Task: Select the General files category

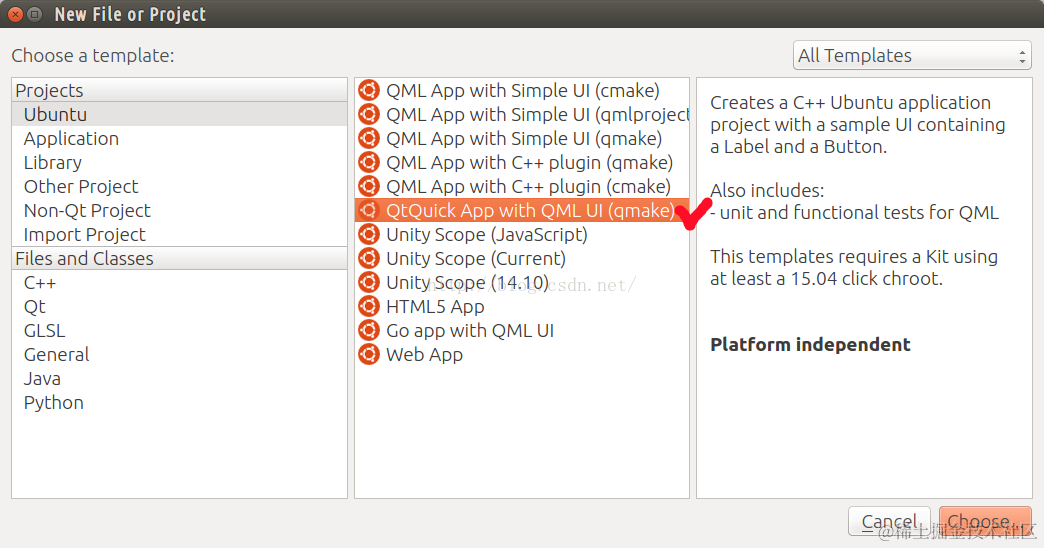Action: [x=180, y=355]
